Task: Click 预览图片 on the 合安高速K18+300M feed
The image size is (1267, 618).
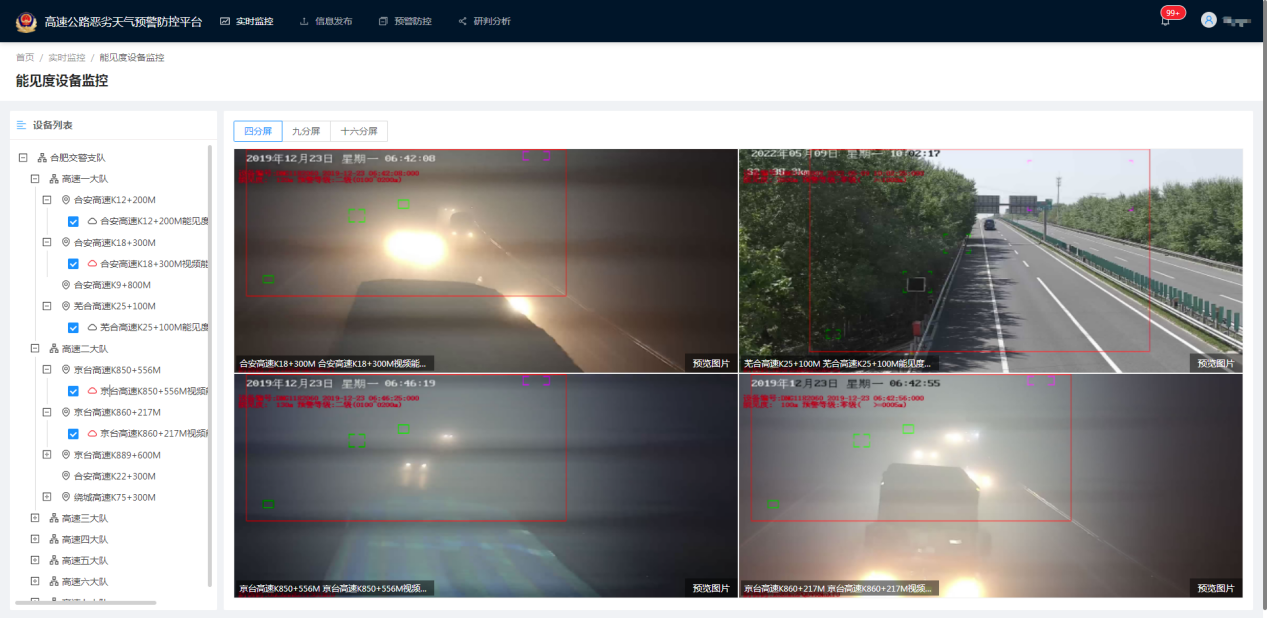Action: 711,363
